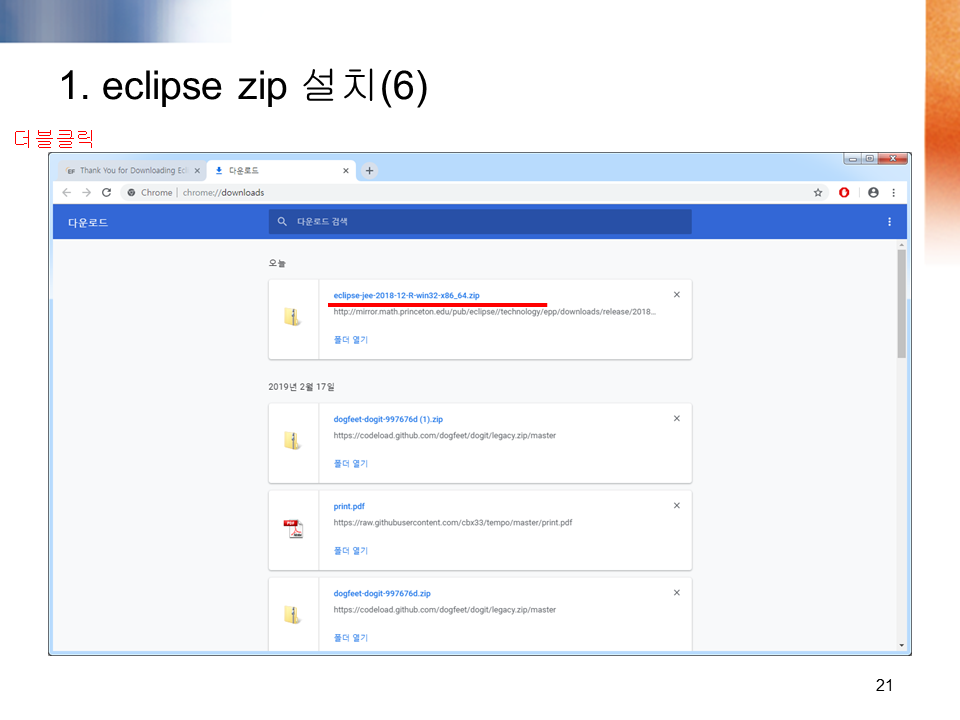Open dogfeet-dogit-997676d (1).zip link
The width and height of the screenshot is (960, 720).
tap(388, 419)
